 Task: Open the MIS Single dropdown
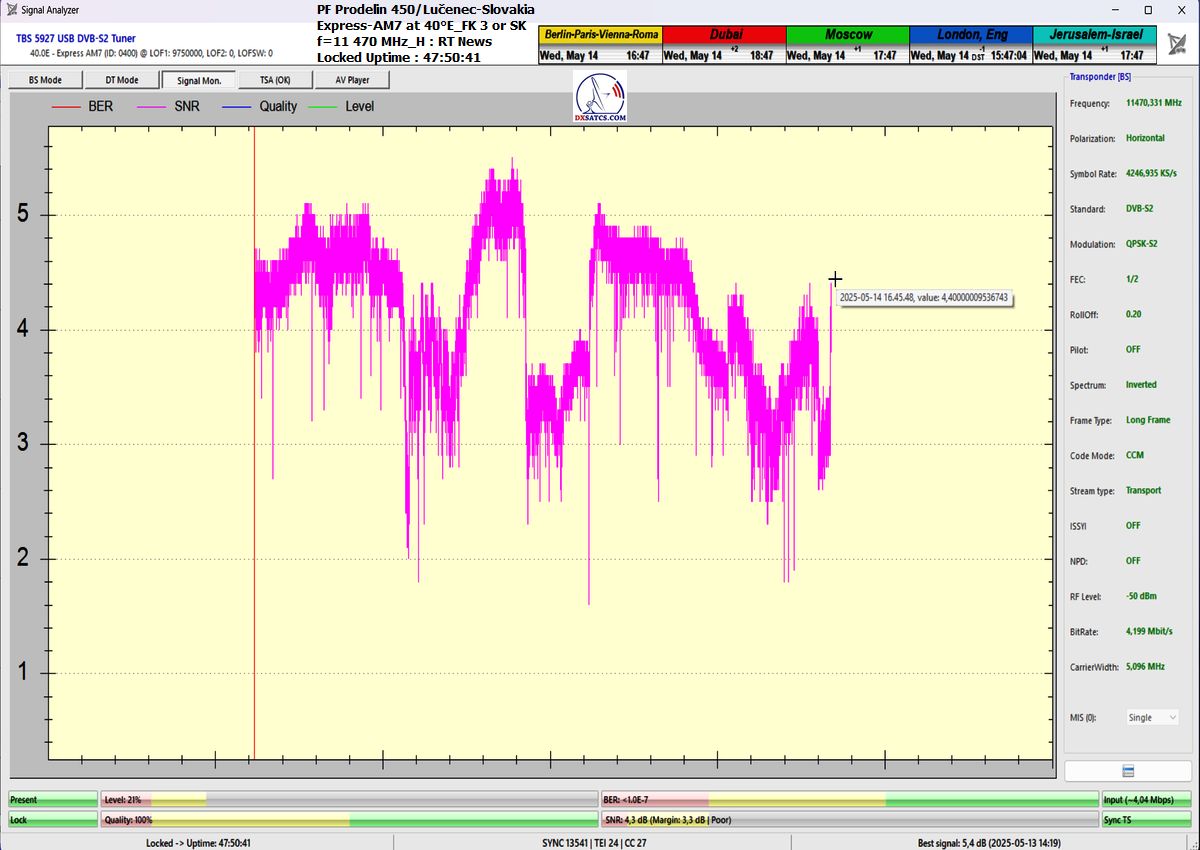click(x=1153, y=718)
